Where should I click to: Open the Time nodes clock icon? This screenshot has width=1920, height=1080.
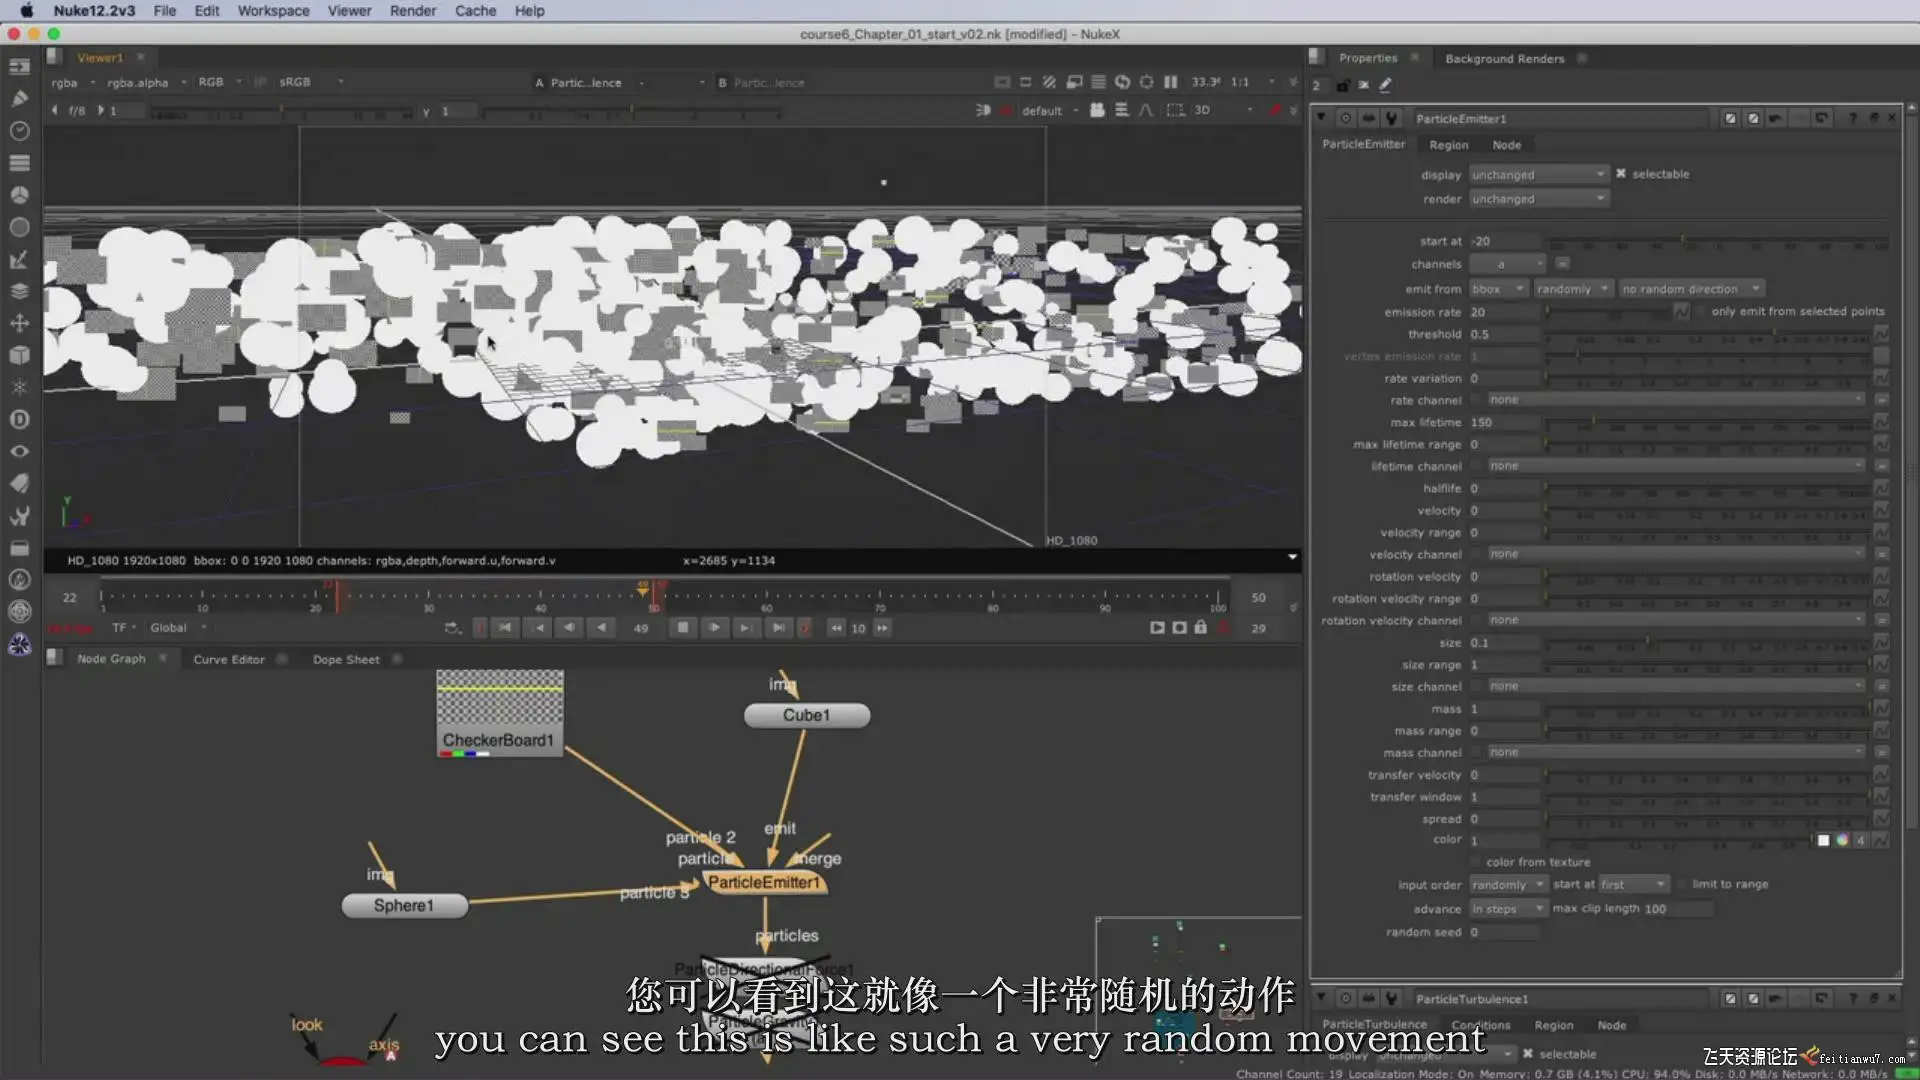(x=19, y=131)
